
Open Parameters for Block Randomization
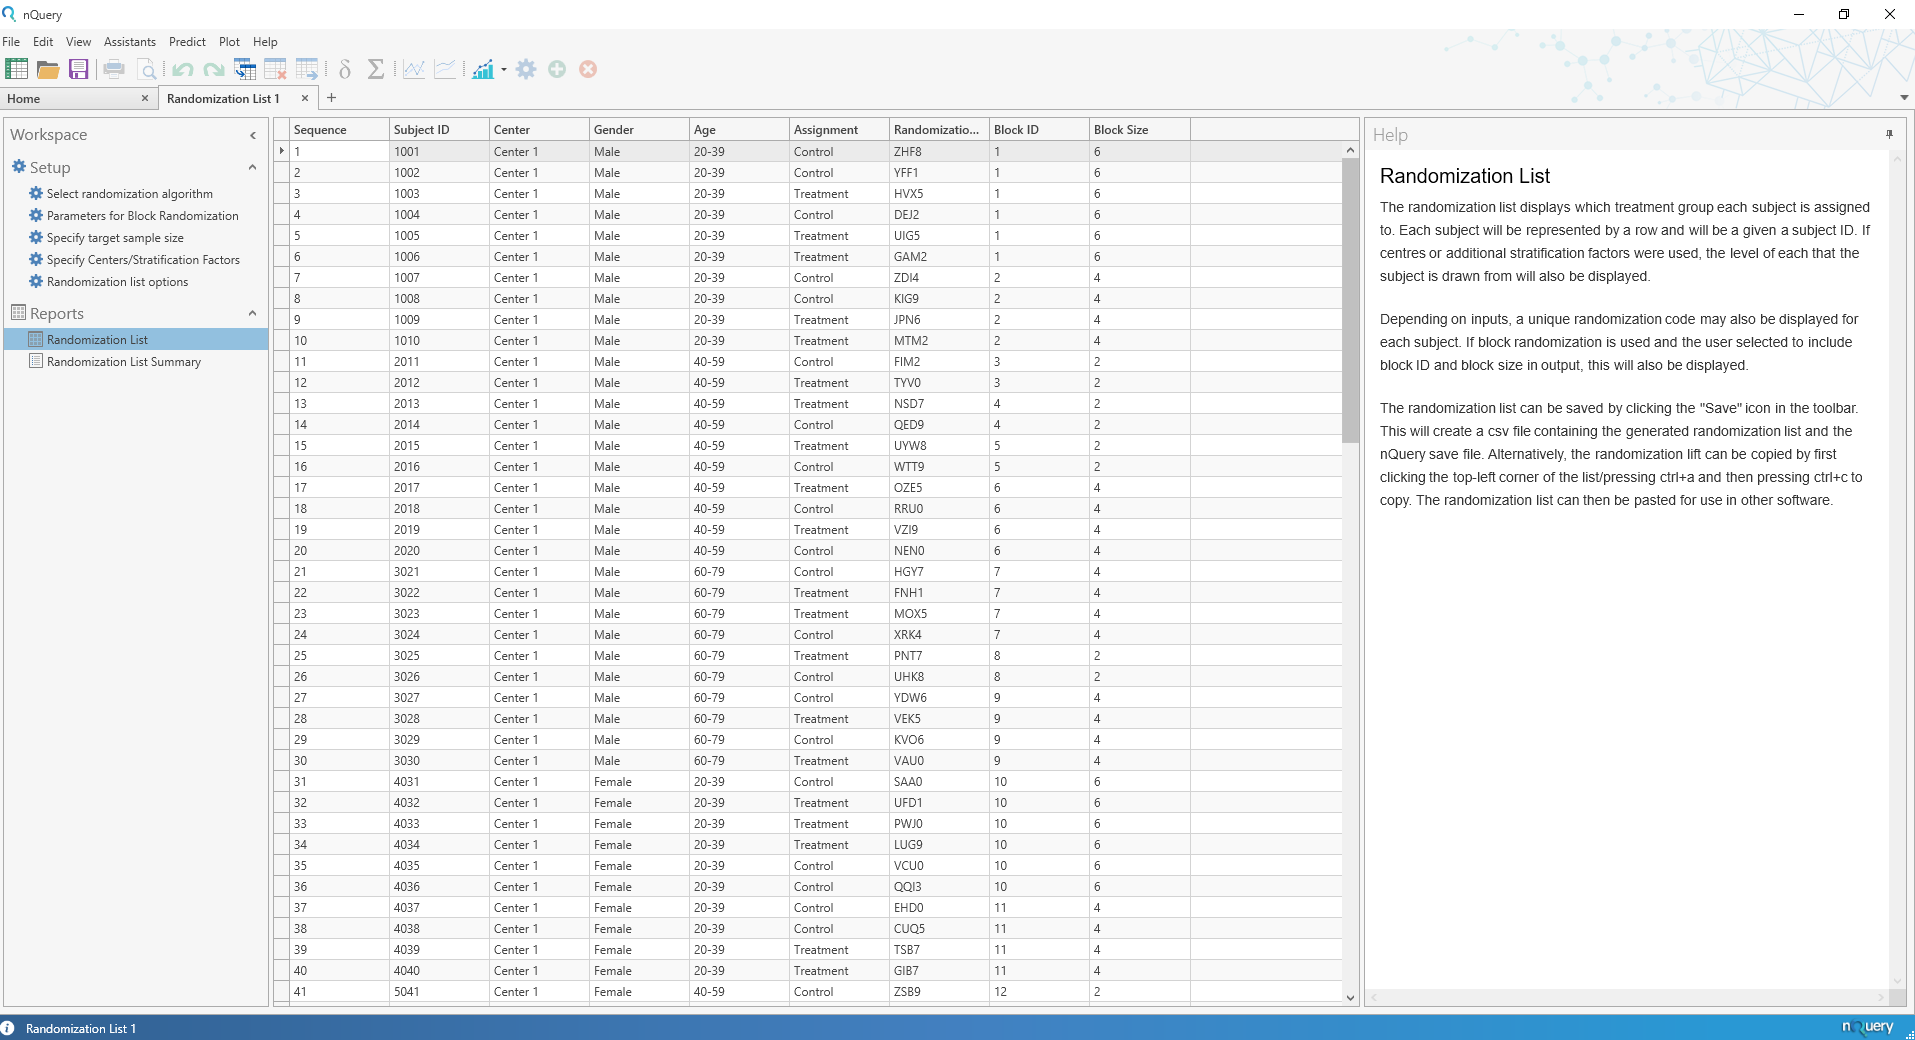(142, 216)
